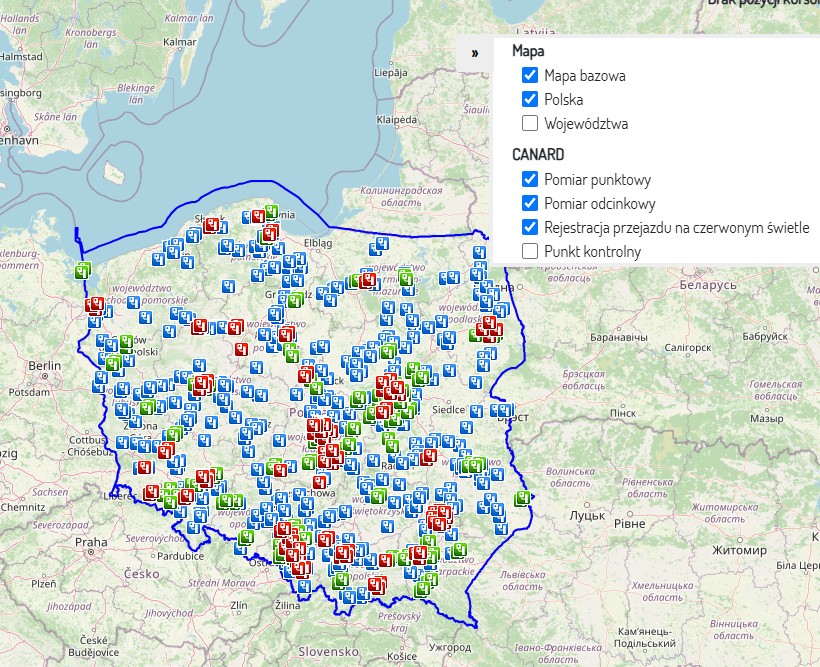The image size is (820, 667).
Task: Select blue marker right of Siedlce label
Action: coord(476,410)
